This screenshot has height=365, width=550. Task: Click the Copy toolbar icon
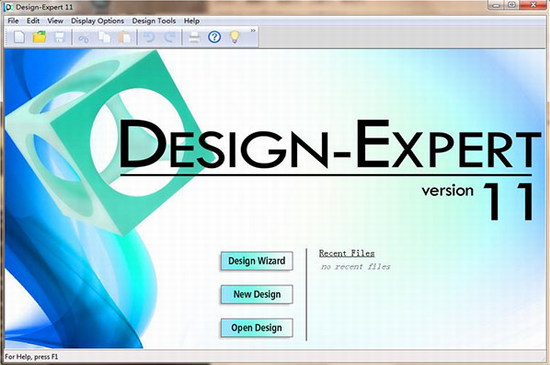coord(104,37)
